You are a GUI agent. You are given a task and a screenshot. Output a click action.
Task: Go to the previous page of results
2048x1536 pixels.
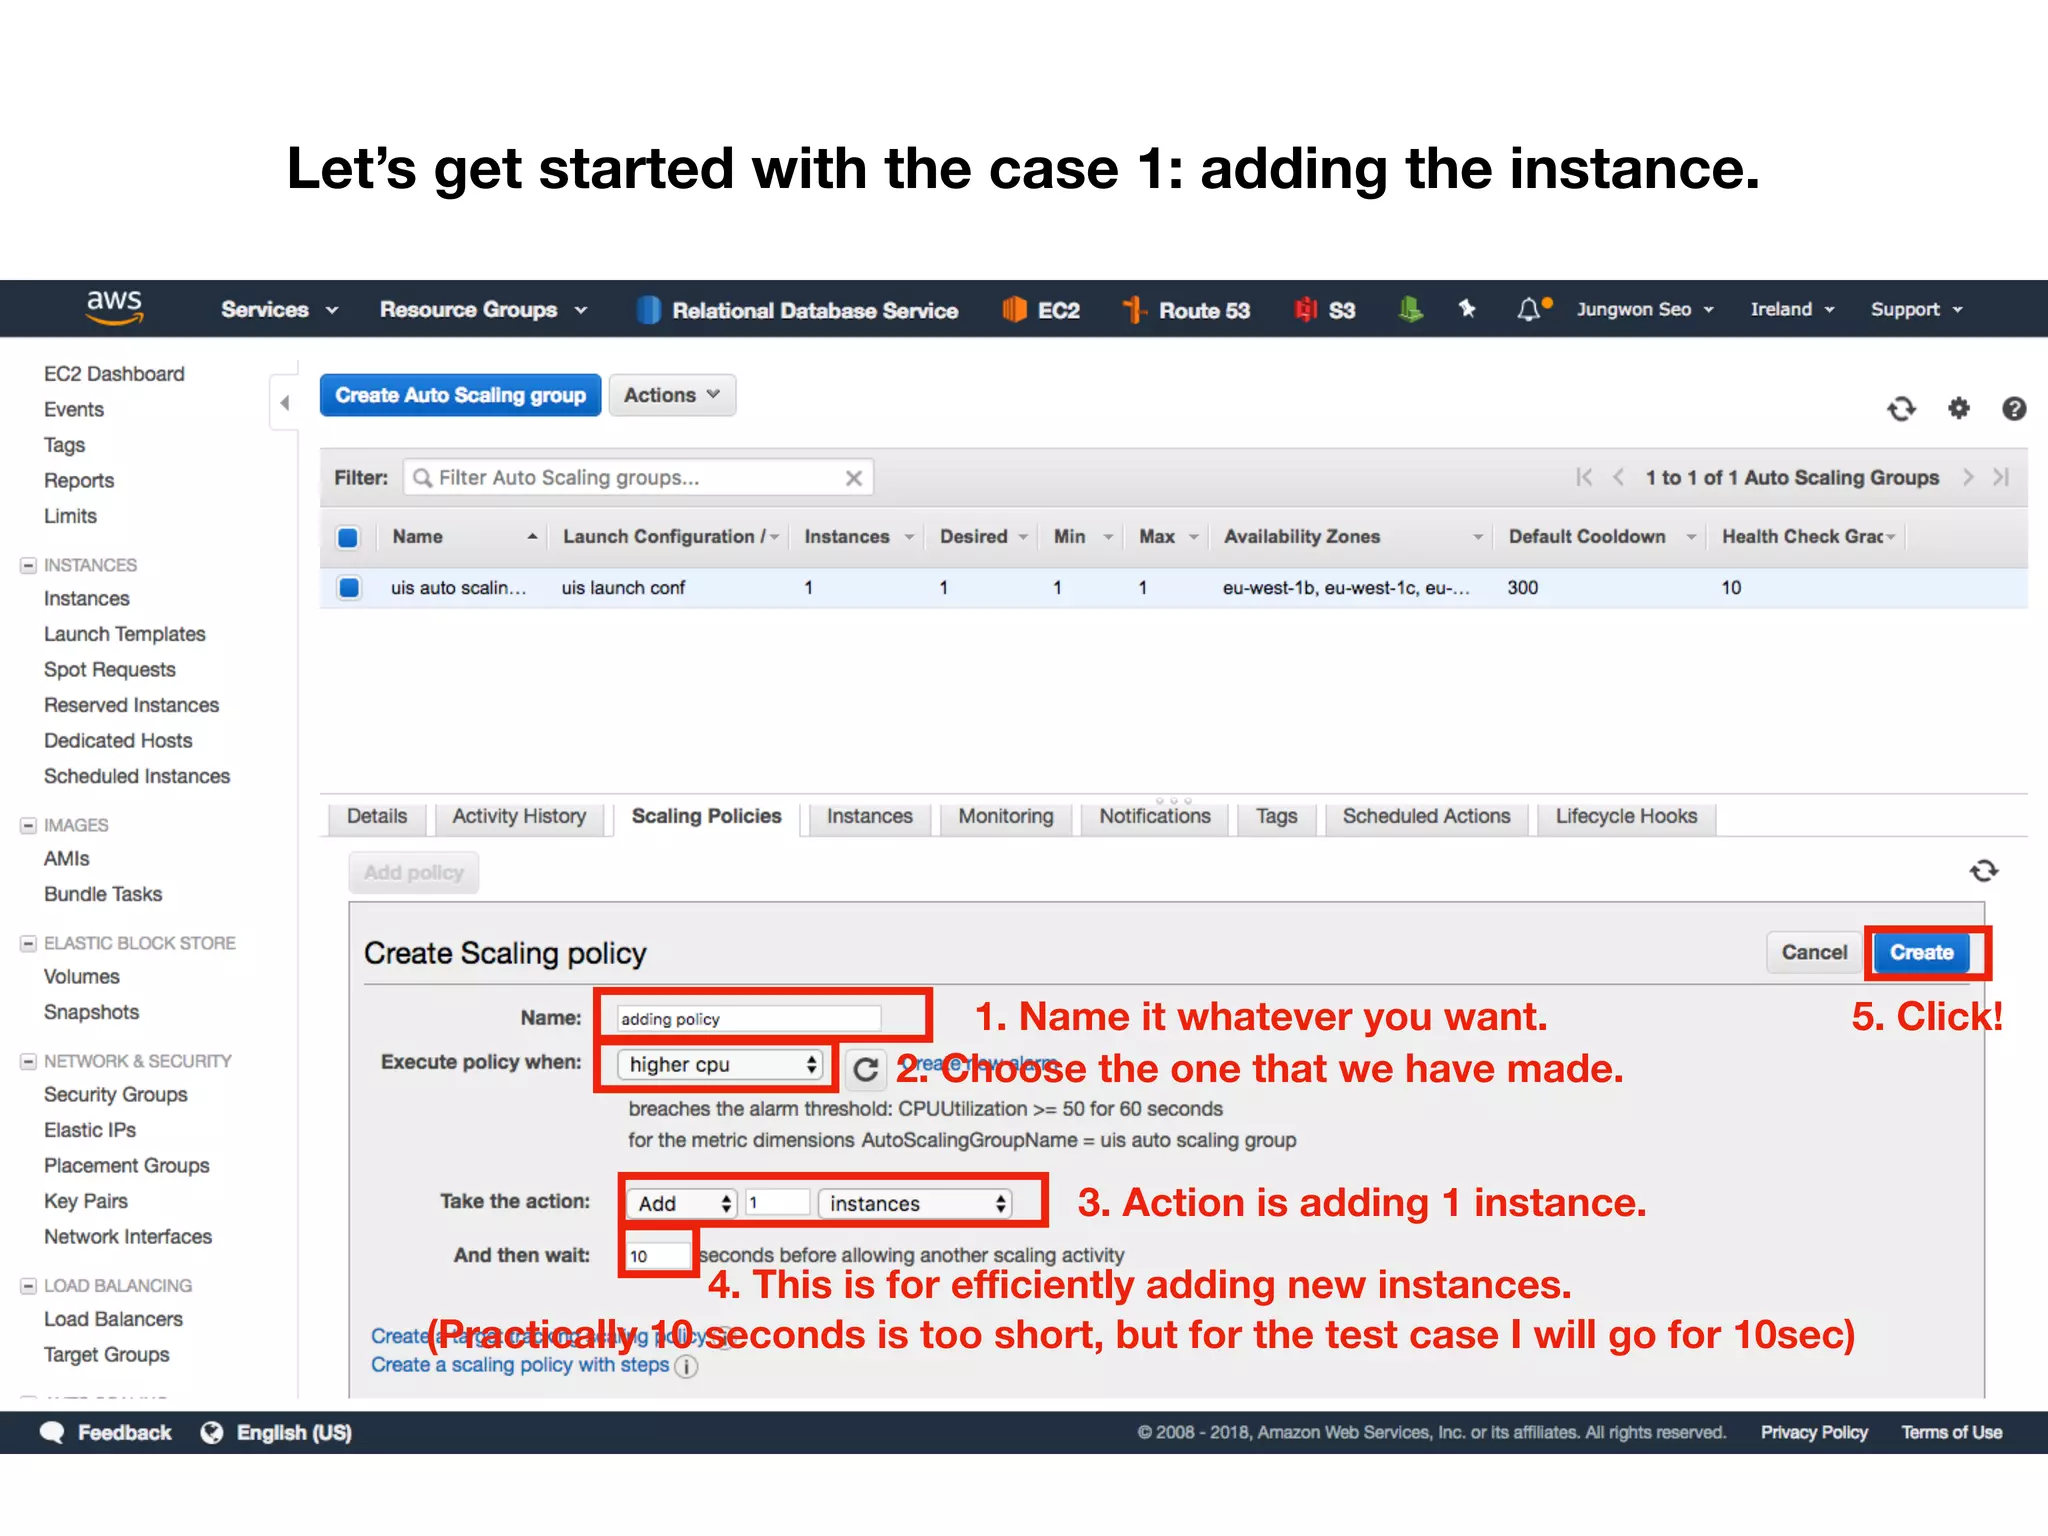(1618, 477)
